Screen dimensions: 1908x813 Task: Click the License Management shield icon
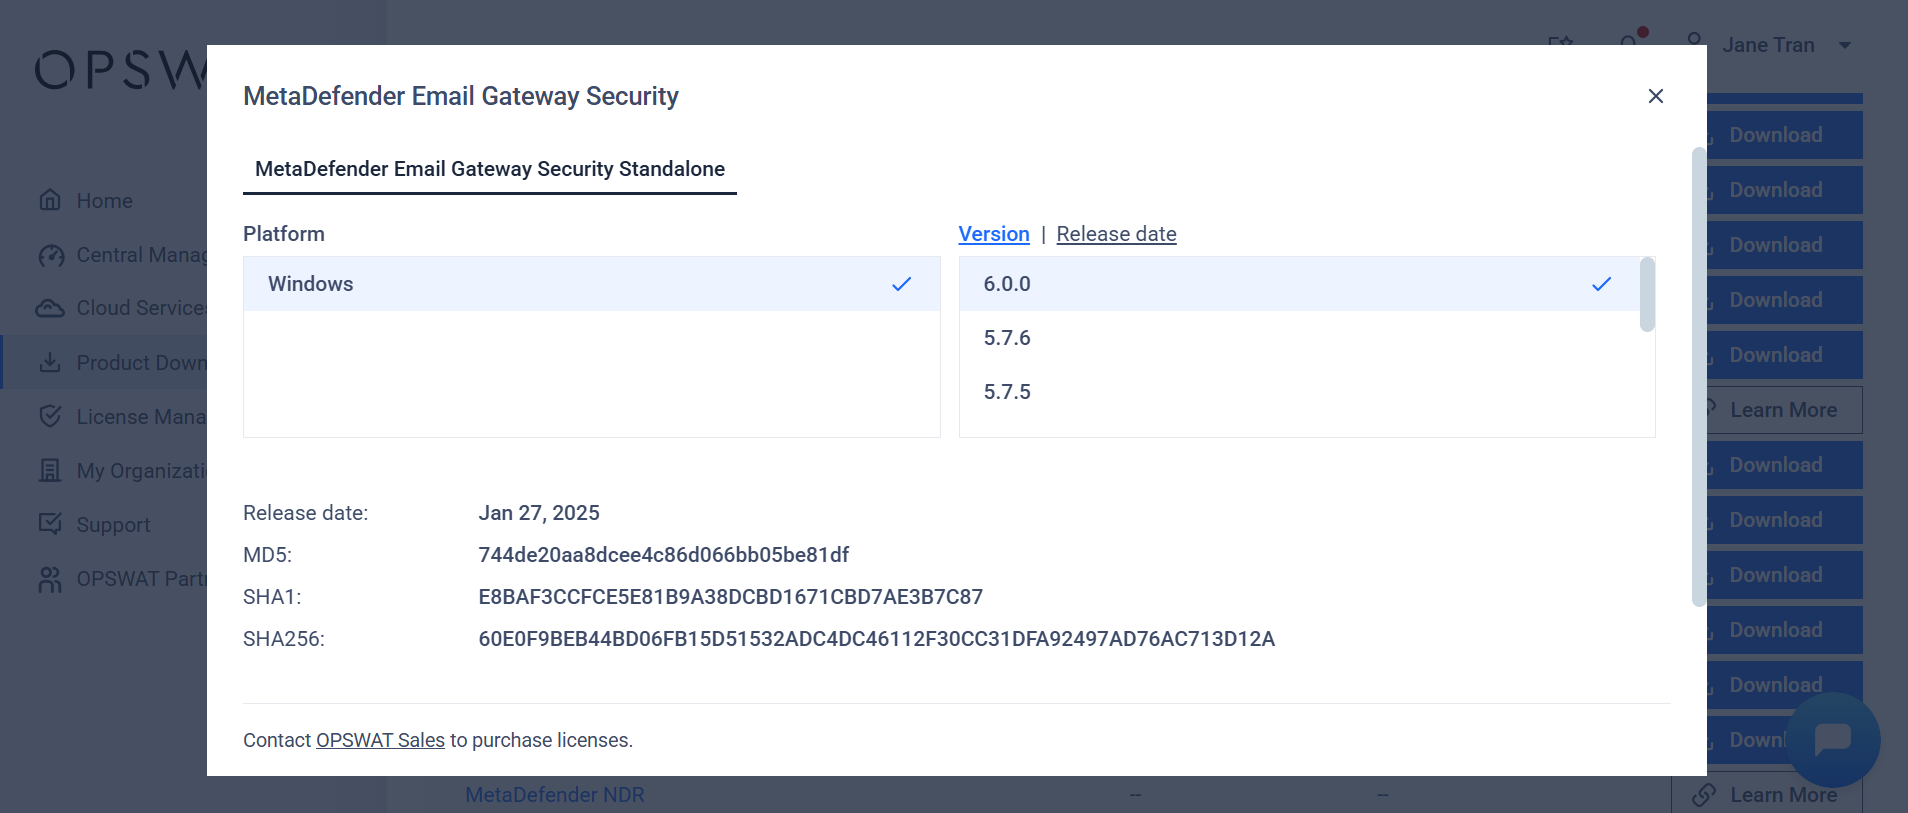point(50,416)
